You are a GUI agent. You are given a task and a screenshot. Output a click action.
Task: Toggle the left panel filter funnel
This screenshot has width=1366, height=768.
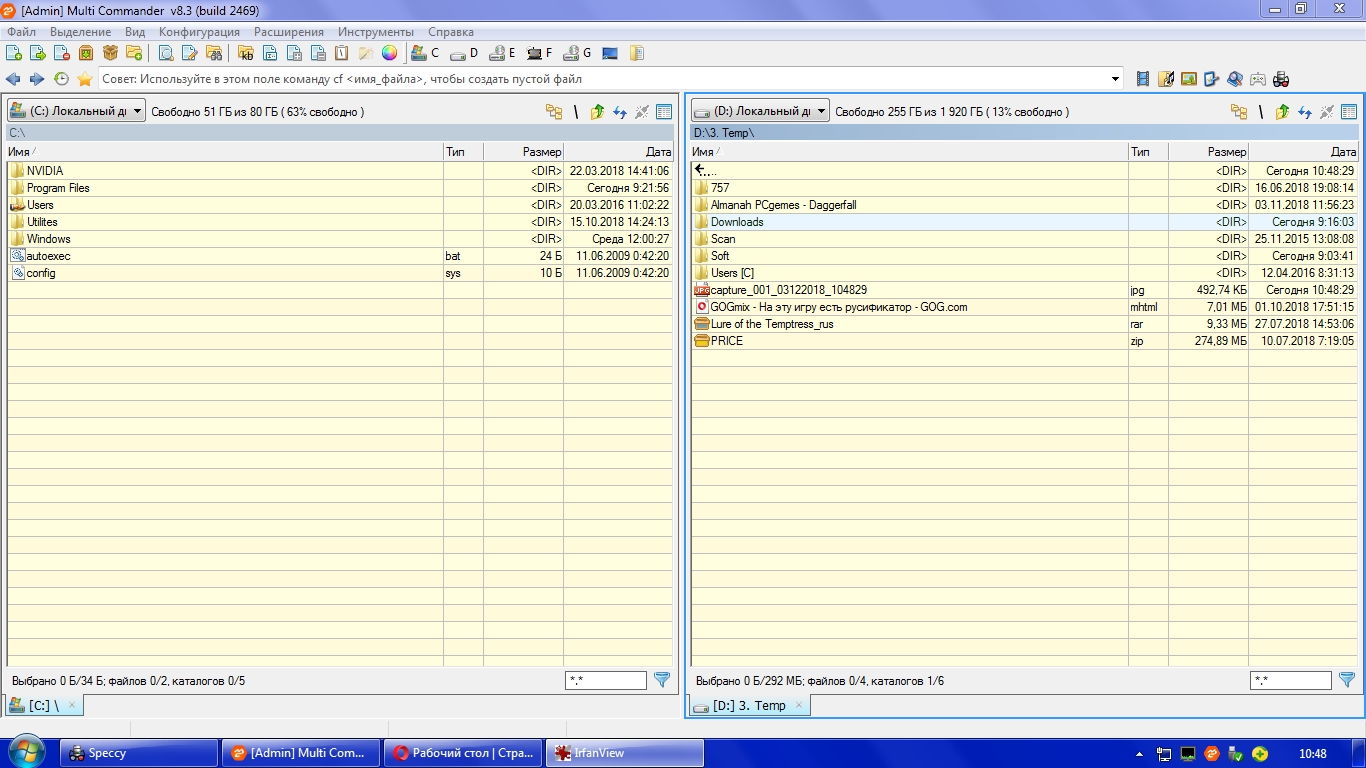click(x=661, y=680)
